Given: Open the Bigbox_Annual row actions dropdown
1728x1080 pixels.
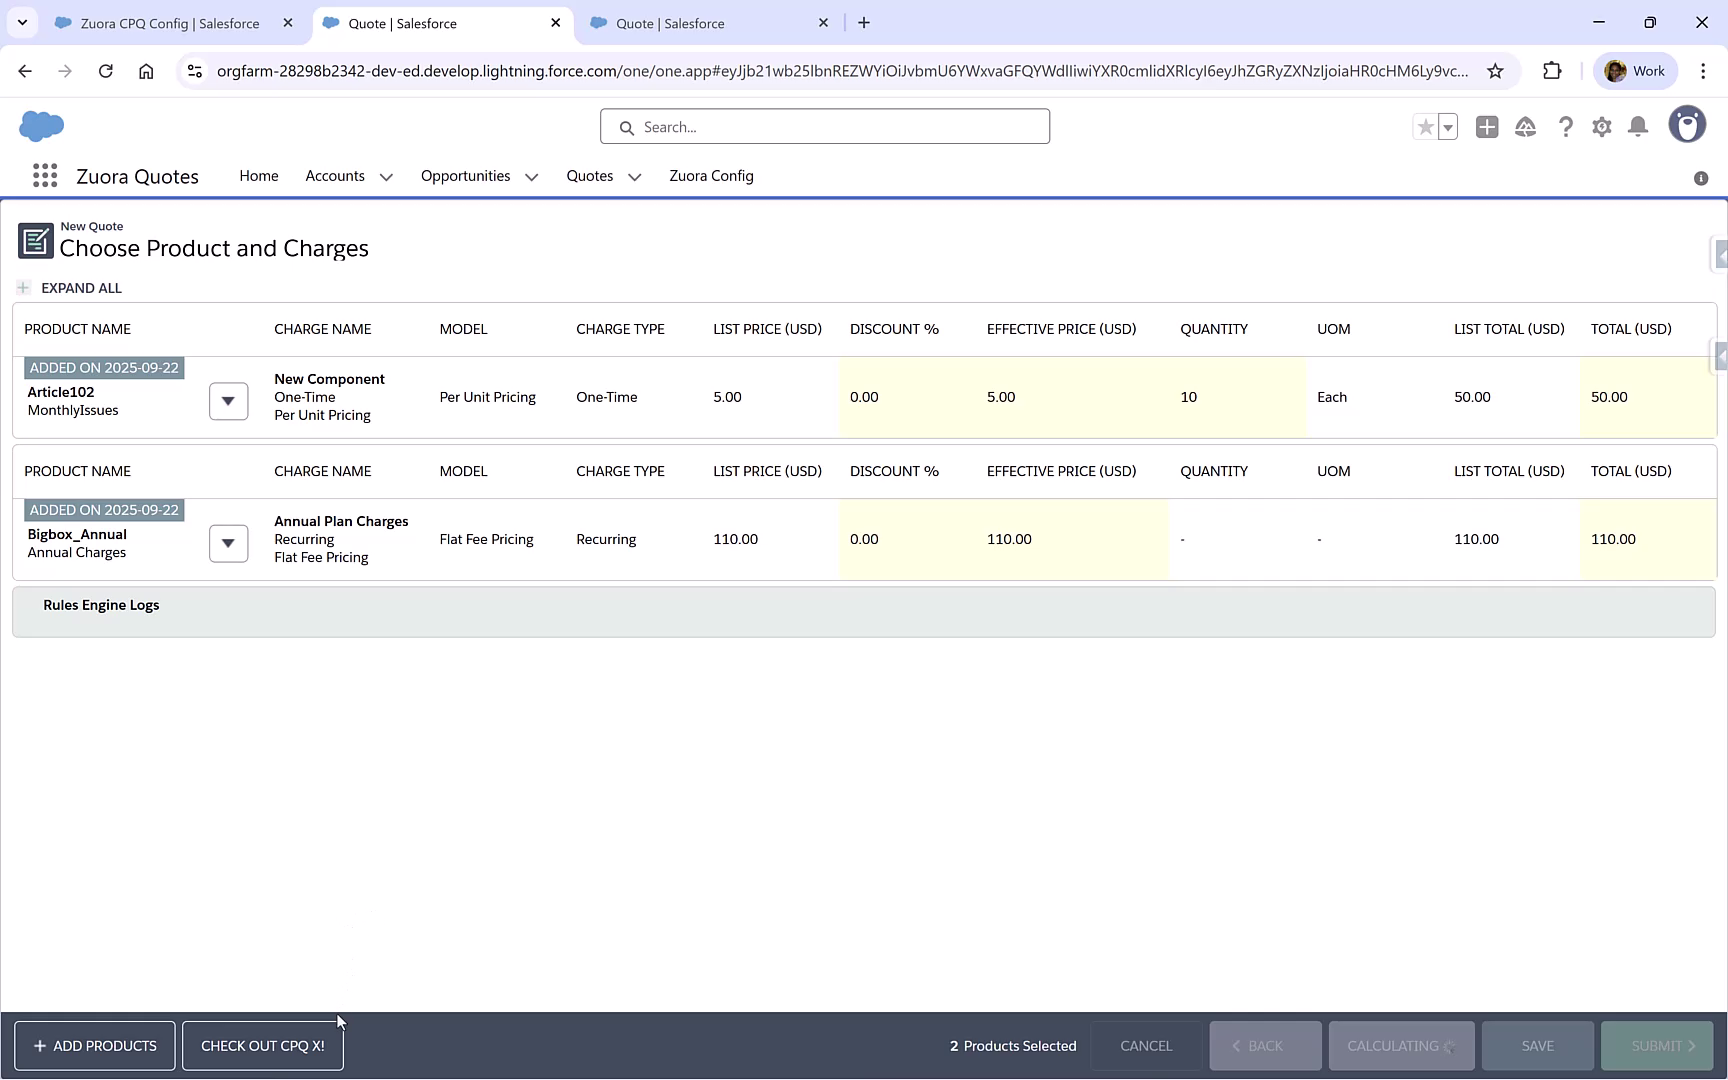Looking at the screenshot, I should pos(228,543).
